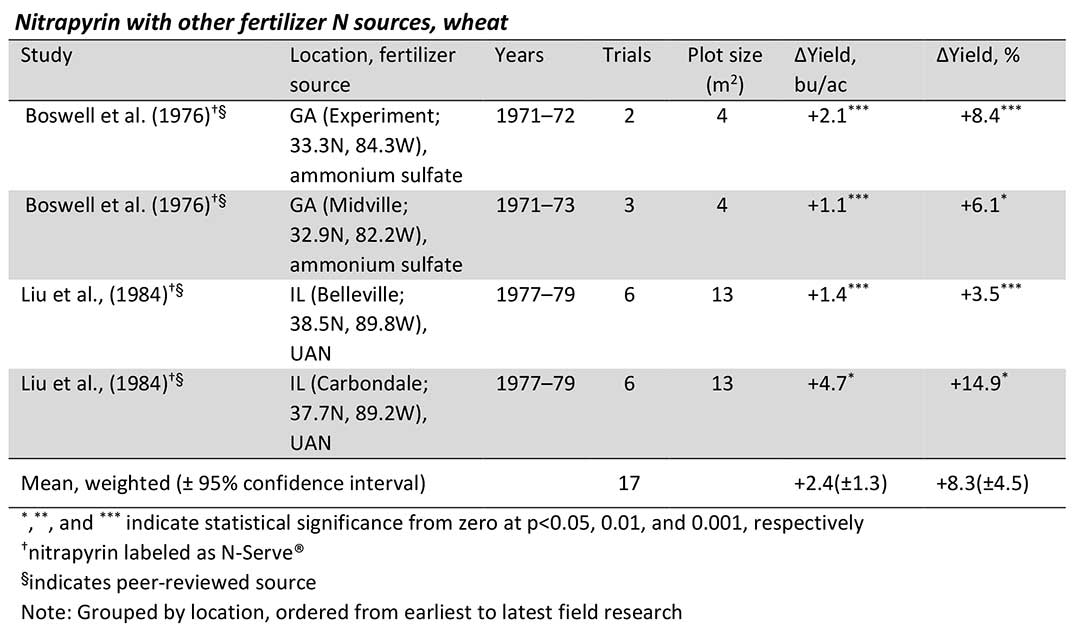
Task: Click the table title about Nitrapyrin and wheat
Action: [x=265, y=16]
